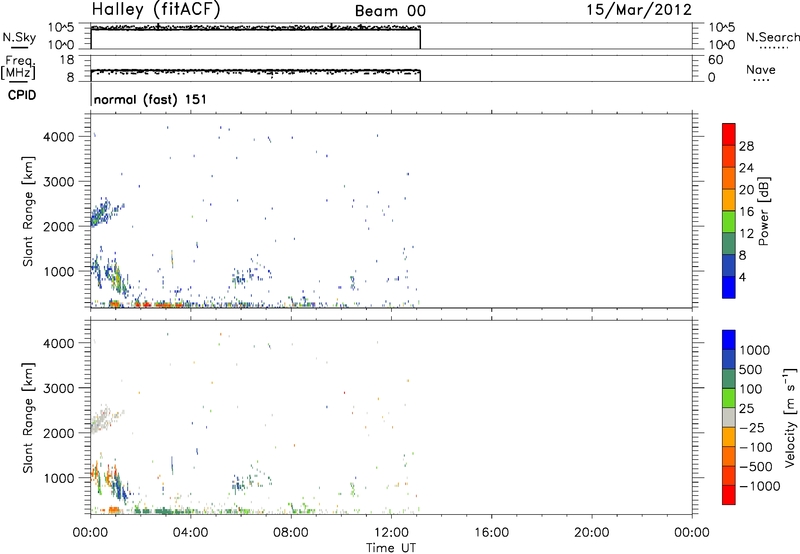The image size is (800, 554).
Task: Click the 'CPID' row label
Action: pos(22,95)
